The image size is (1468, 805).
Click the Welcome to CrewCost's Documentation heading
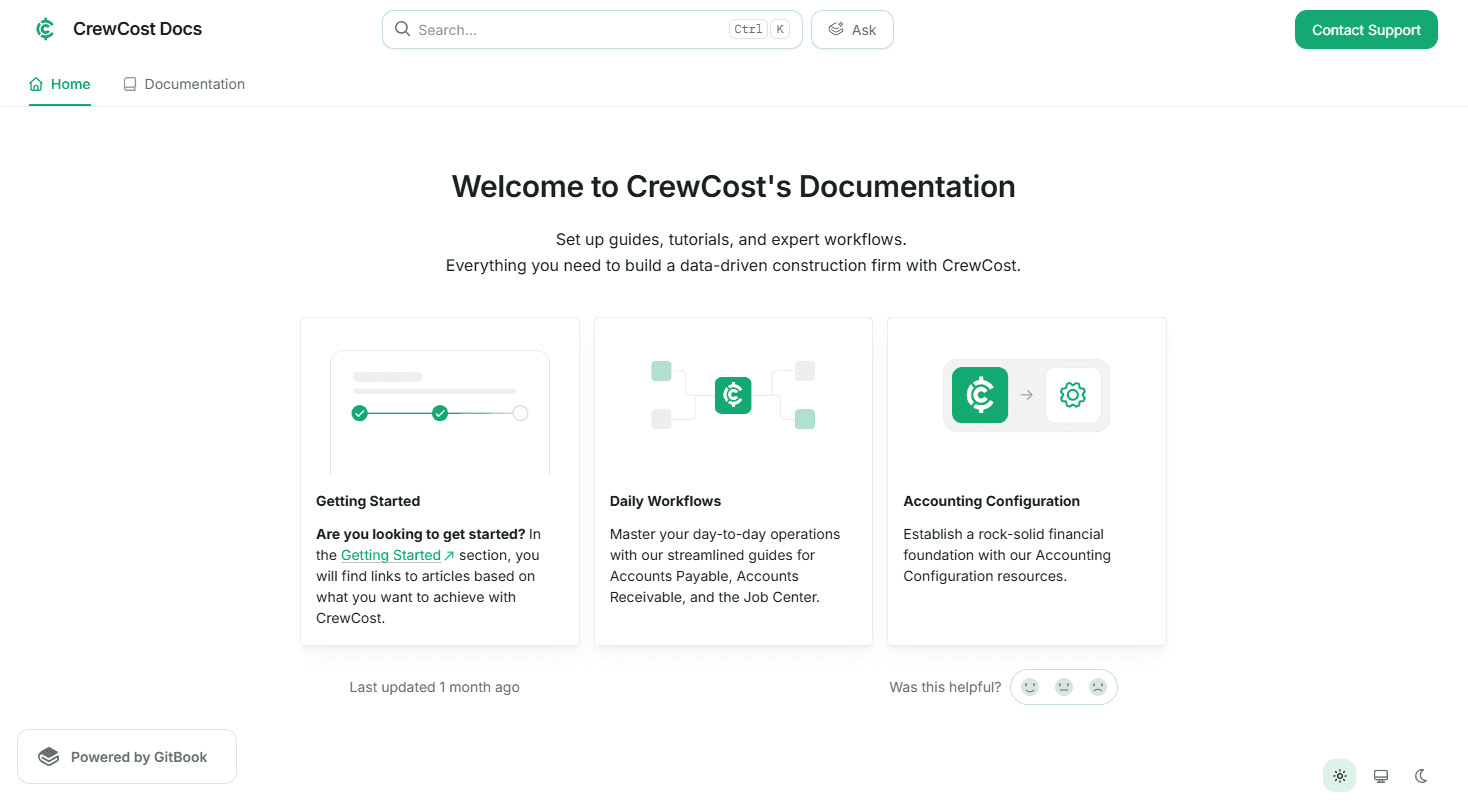[733, 186]
